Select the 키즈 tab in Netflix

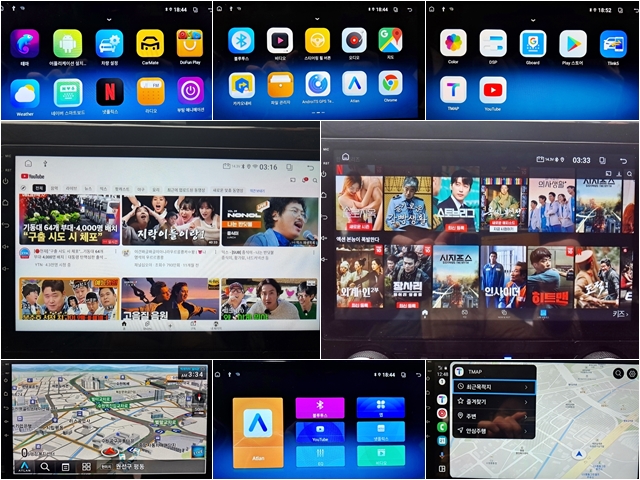[x=619, y=313]
